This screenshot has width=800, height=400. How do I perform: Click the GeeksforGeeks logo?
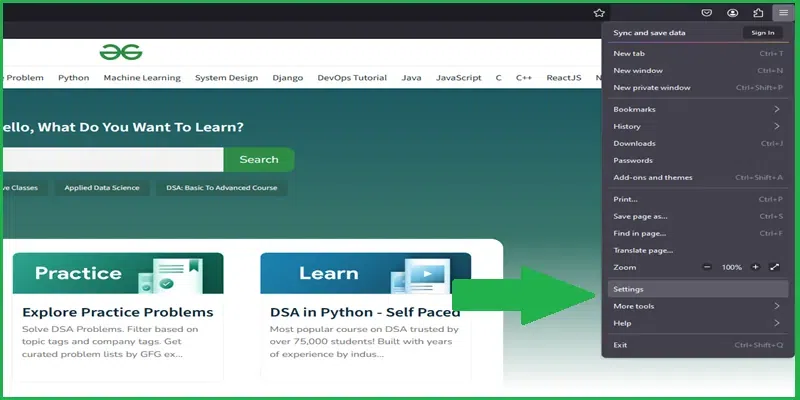[121, 52]
